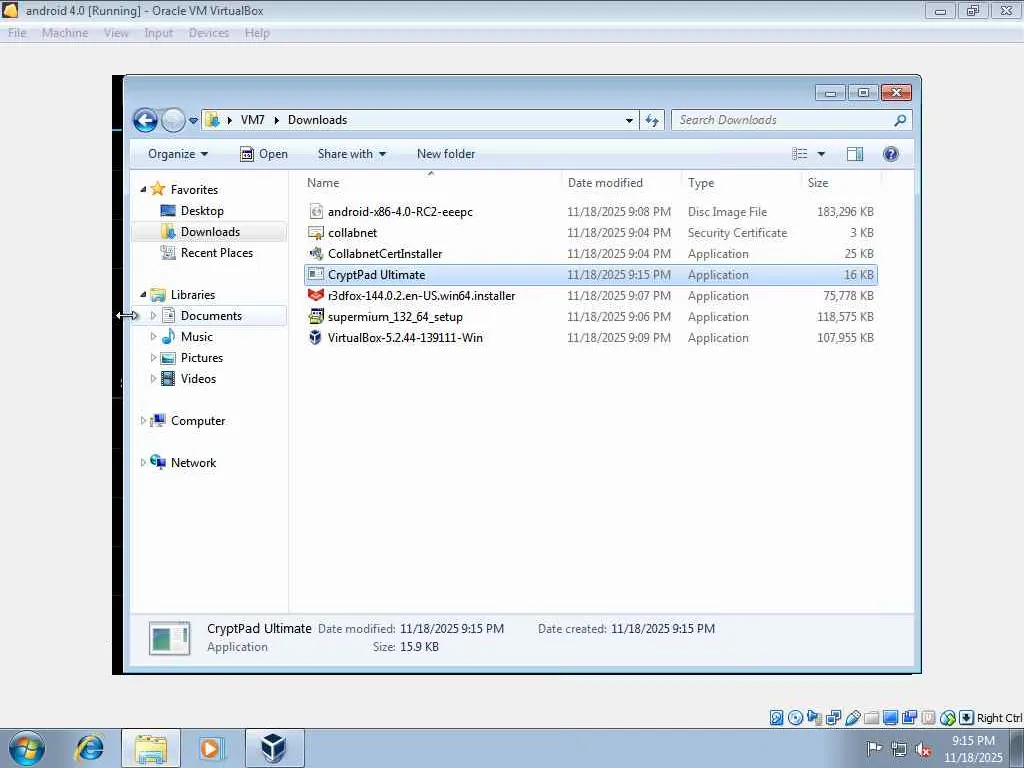Collapse the Favorites tree section

(143, 189)
